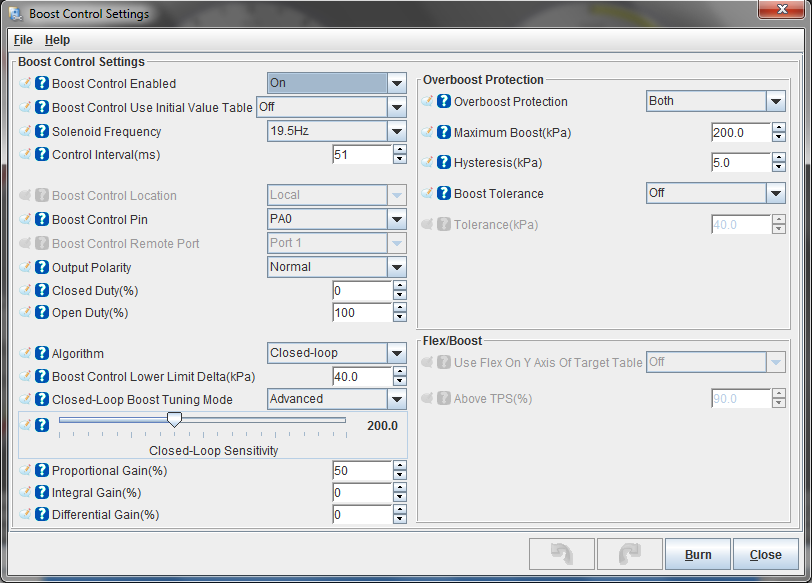Show help for Boost Control Pin
Viewport: 812px width, 583px height.
[42, 219]
